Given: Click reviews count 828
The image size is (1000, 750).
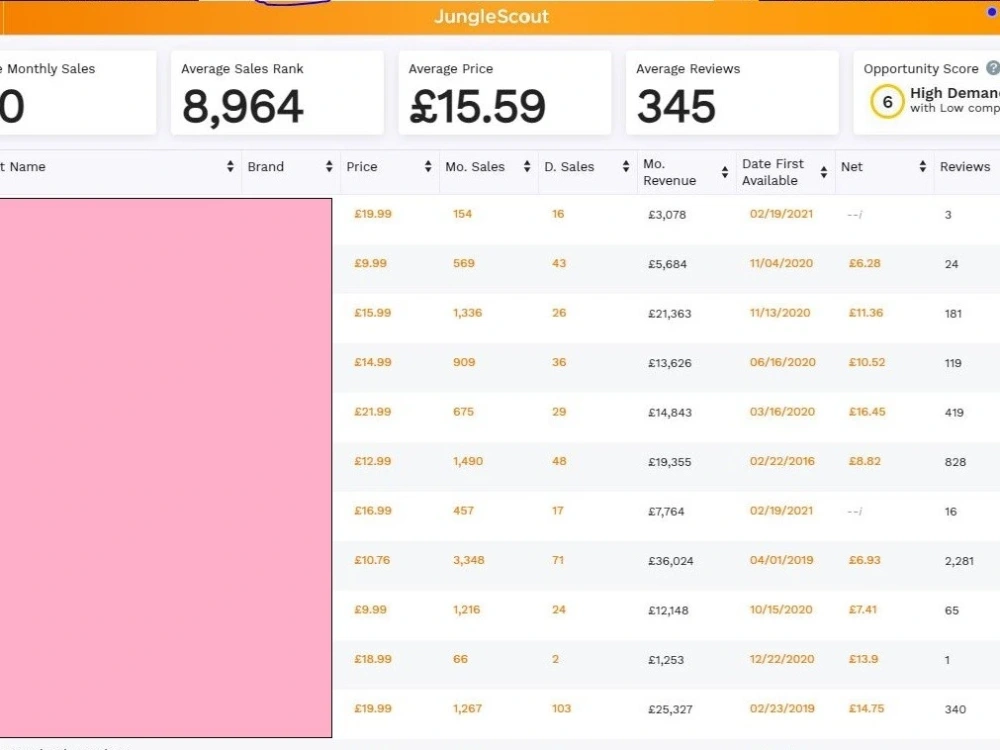Looking at the screenshot, I should pyautogui.click(x=955, y=462).
